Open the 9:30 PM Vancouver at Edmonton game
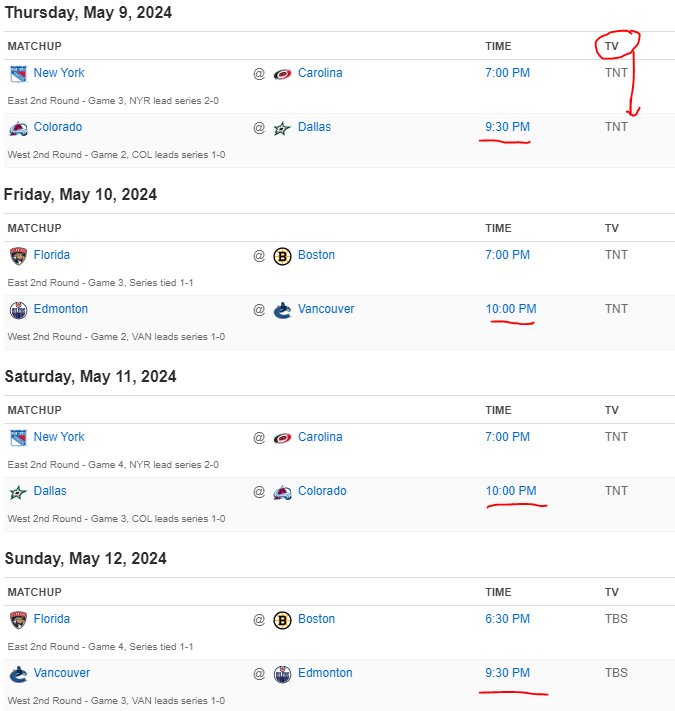This screenshot has width=675, height=711. (x=507, y=672)
